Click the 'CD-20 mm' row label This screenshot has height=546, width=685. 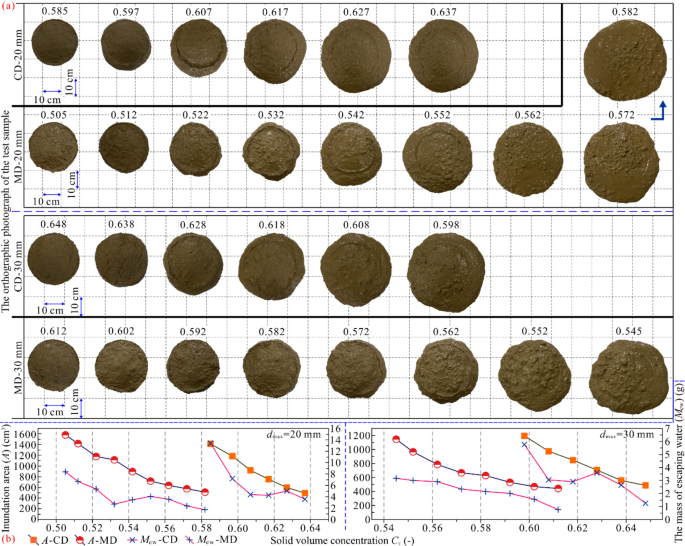coord(18,55)
